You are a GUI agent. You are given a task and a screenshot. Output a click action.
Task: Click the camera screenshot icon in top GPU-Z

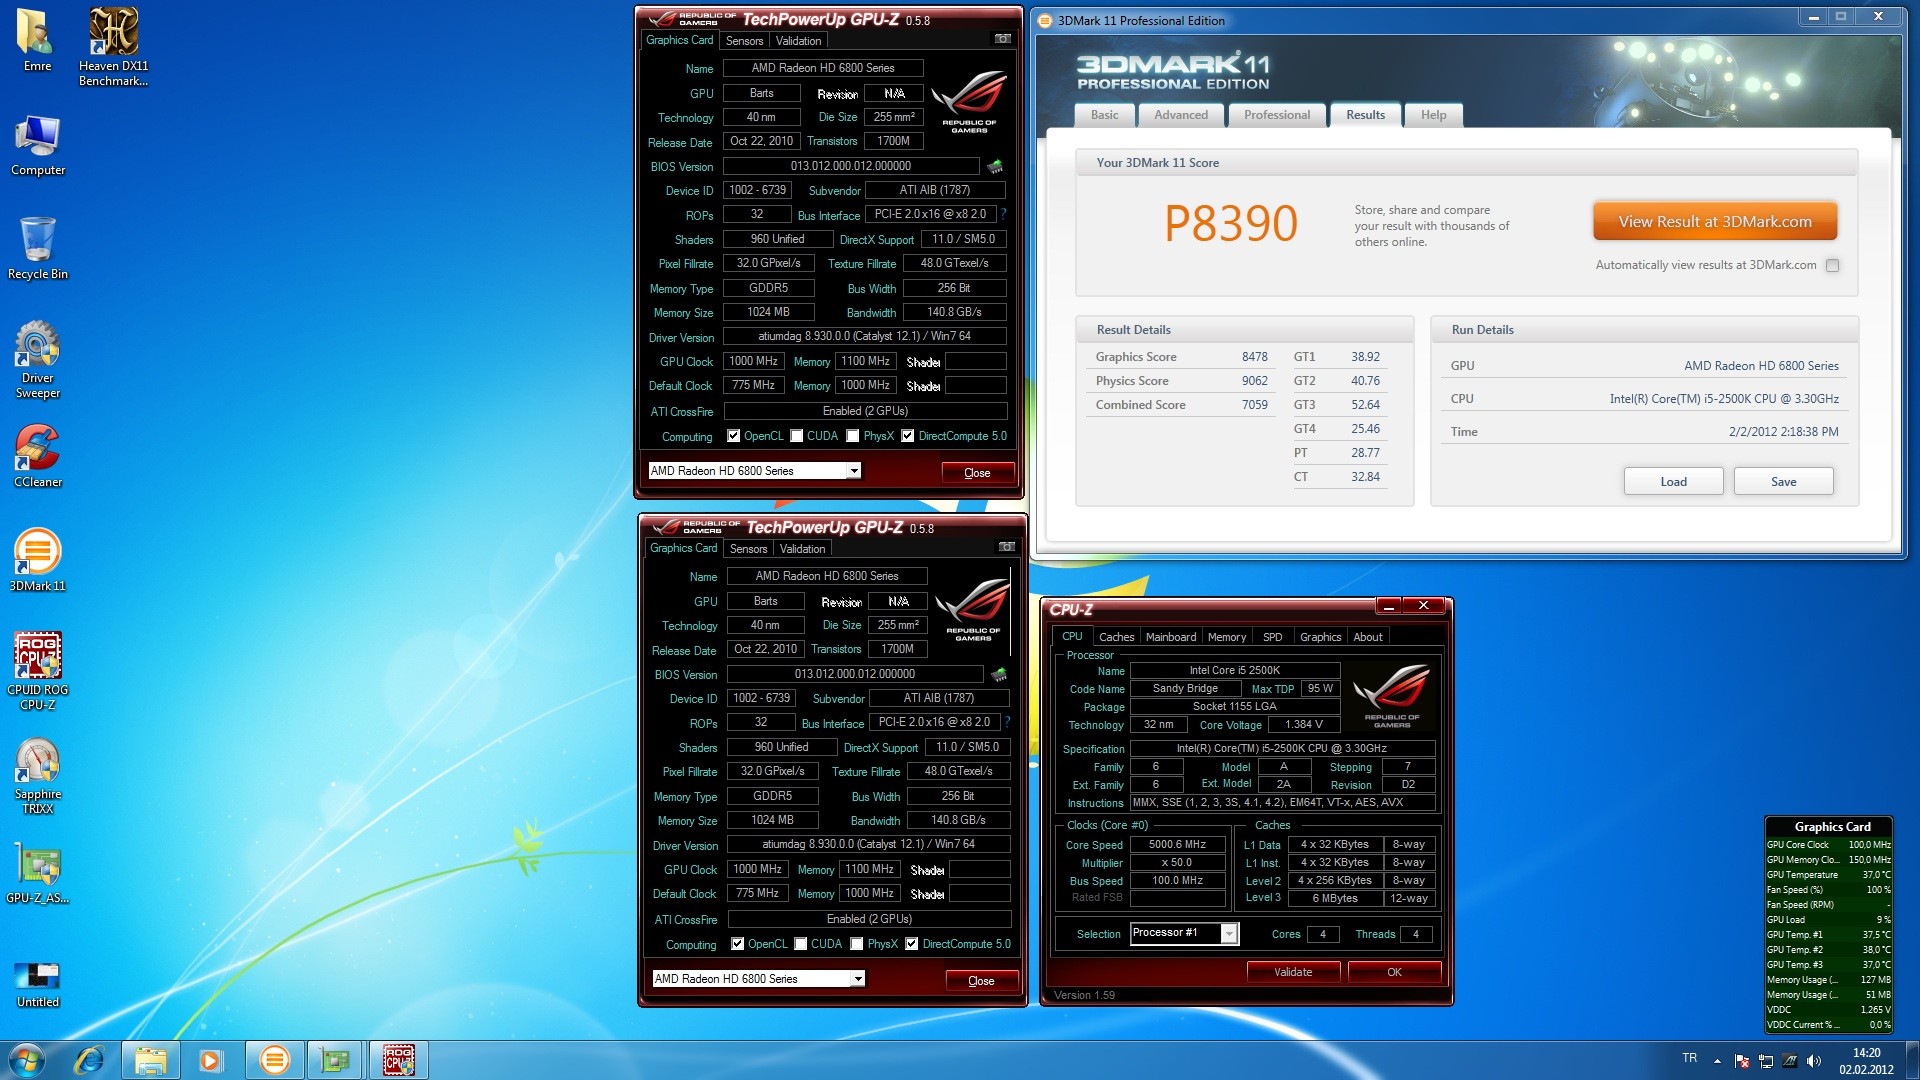click(1002, 39)
